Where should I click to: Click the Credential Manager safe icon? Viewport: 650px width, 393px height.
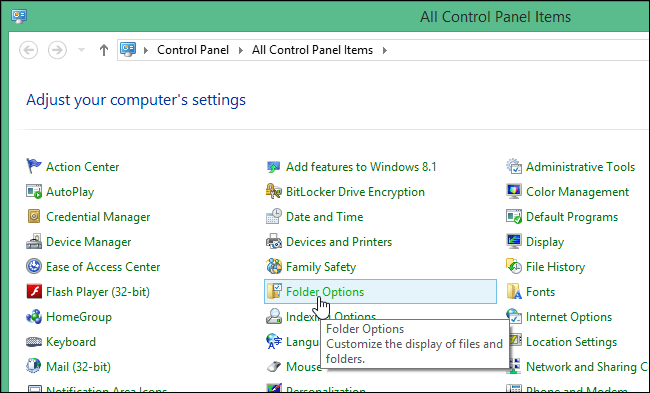[x=34, y=216]
